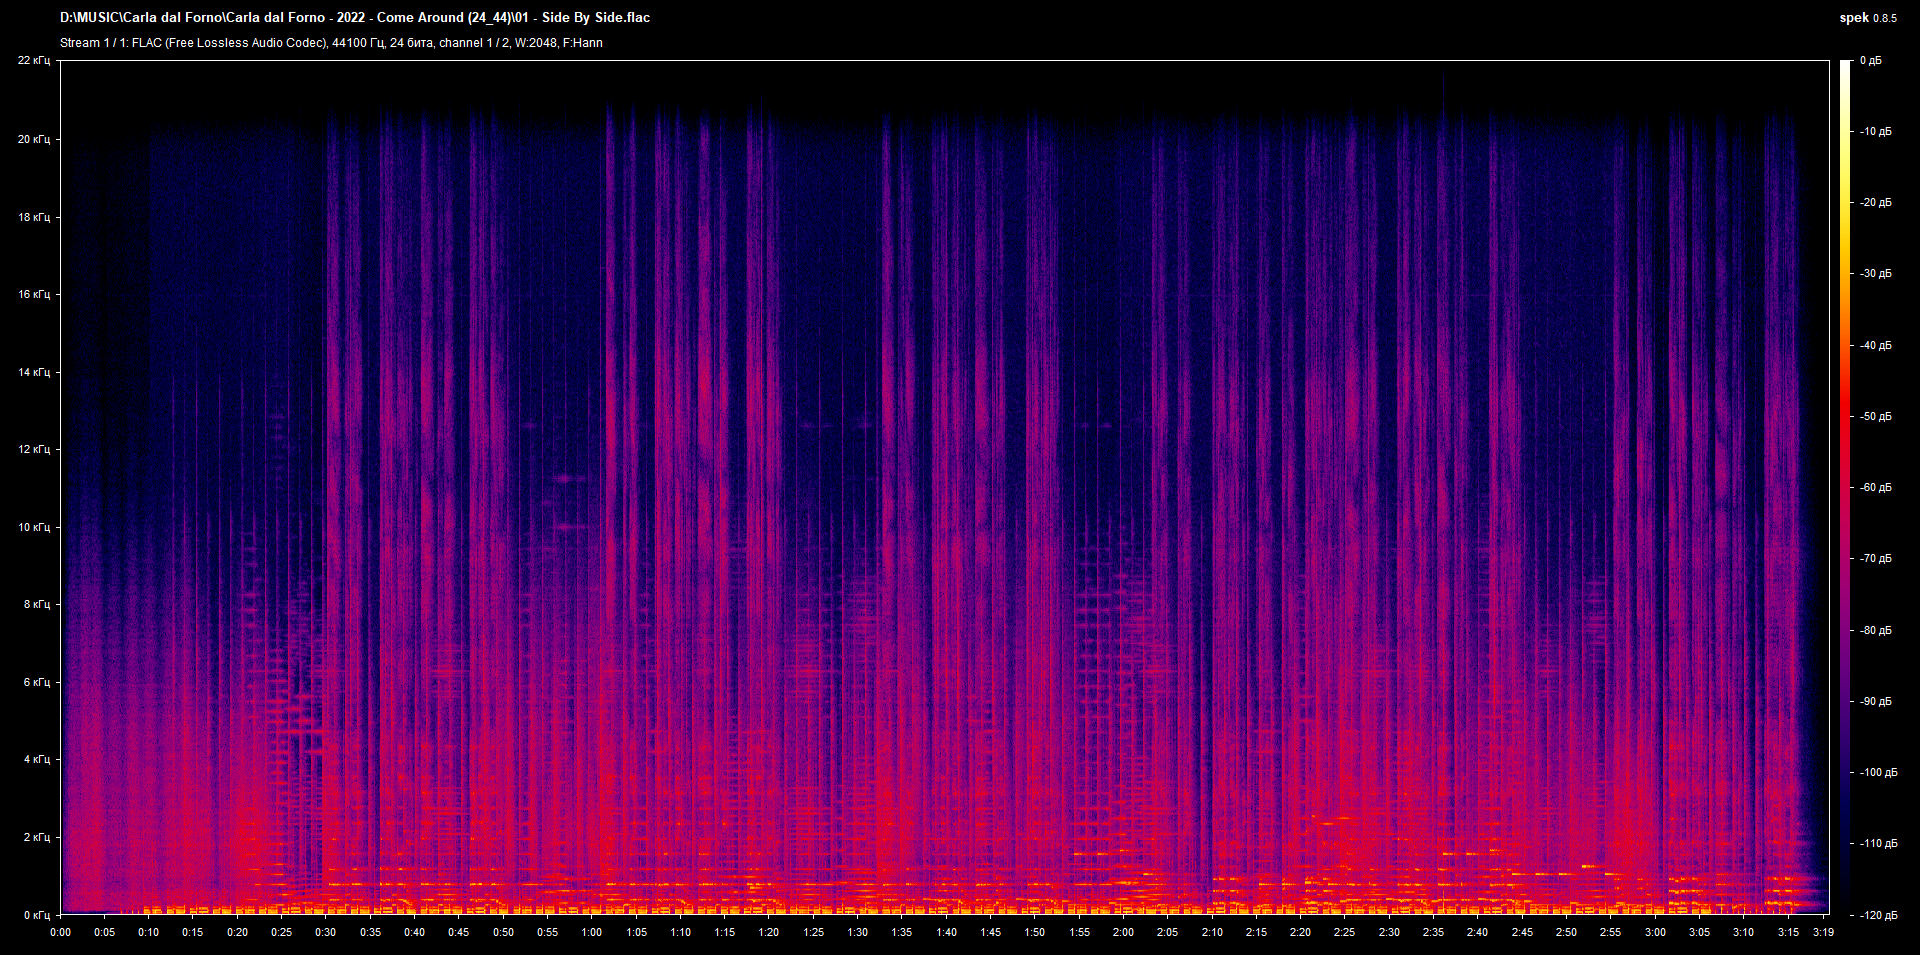The height and width of the screenshot is (955, 1920).
Task: Click the '2:20' time axis label
Action: pos(1300,932)
